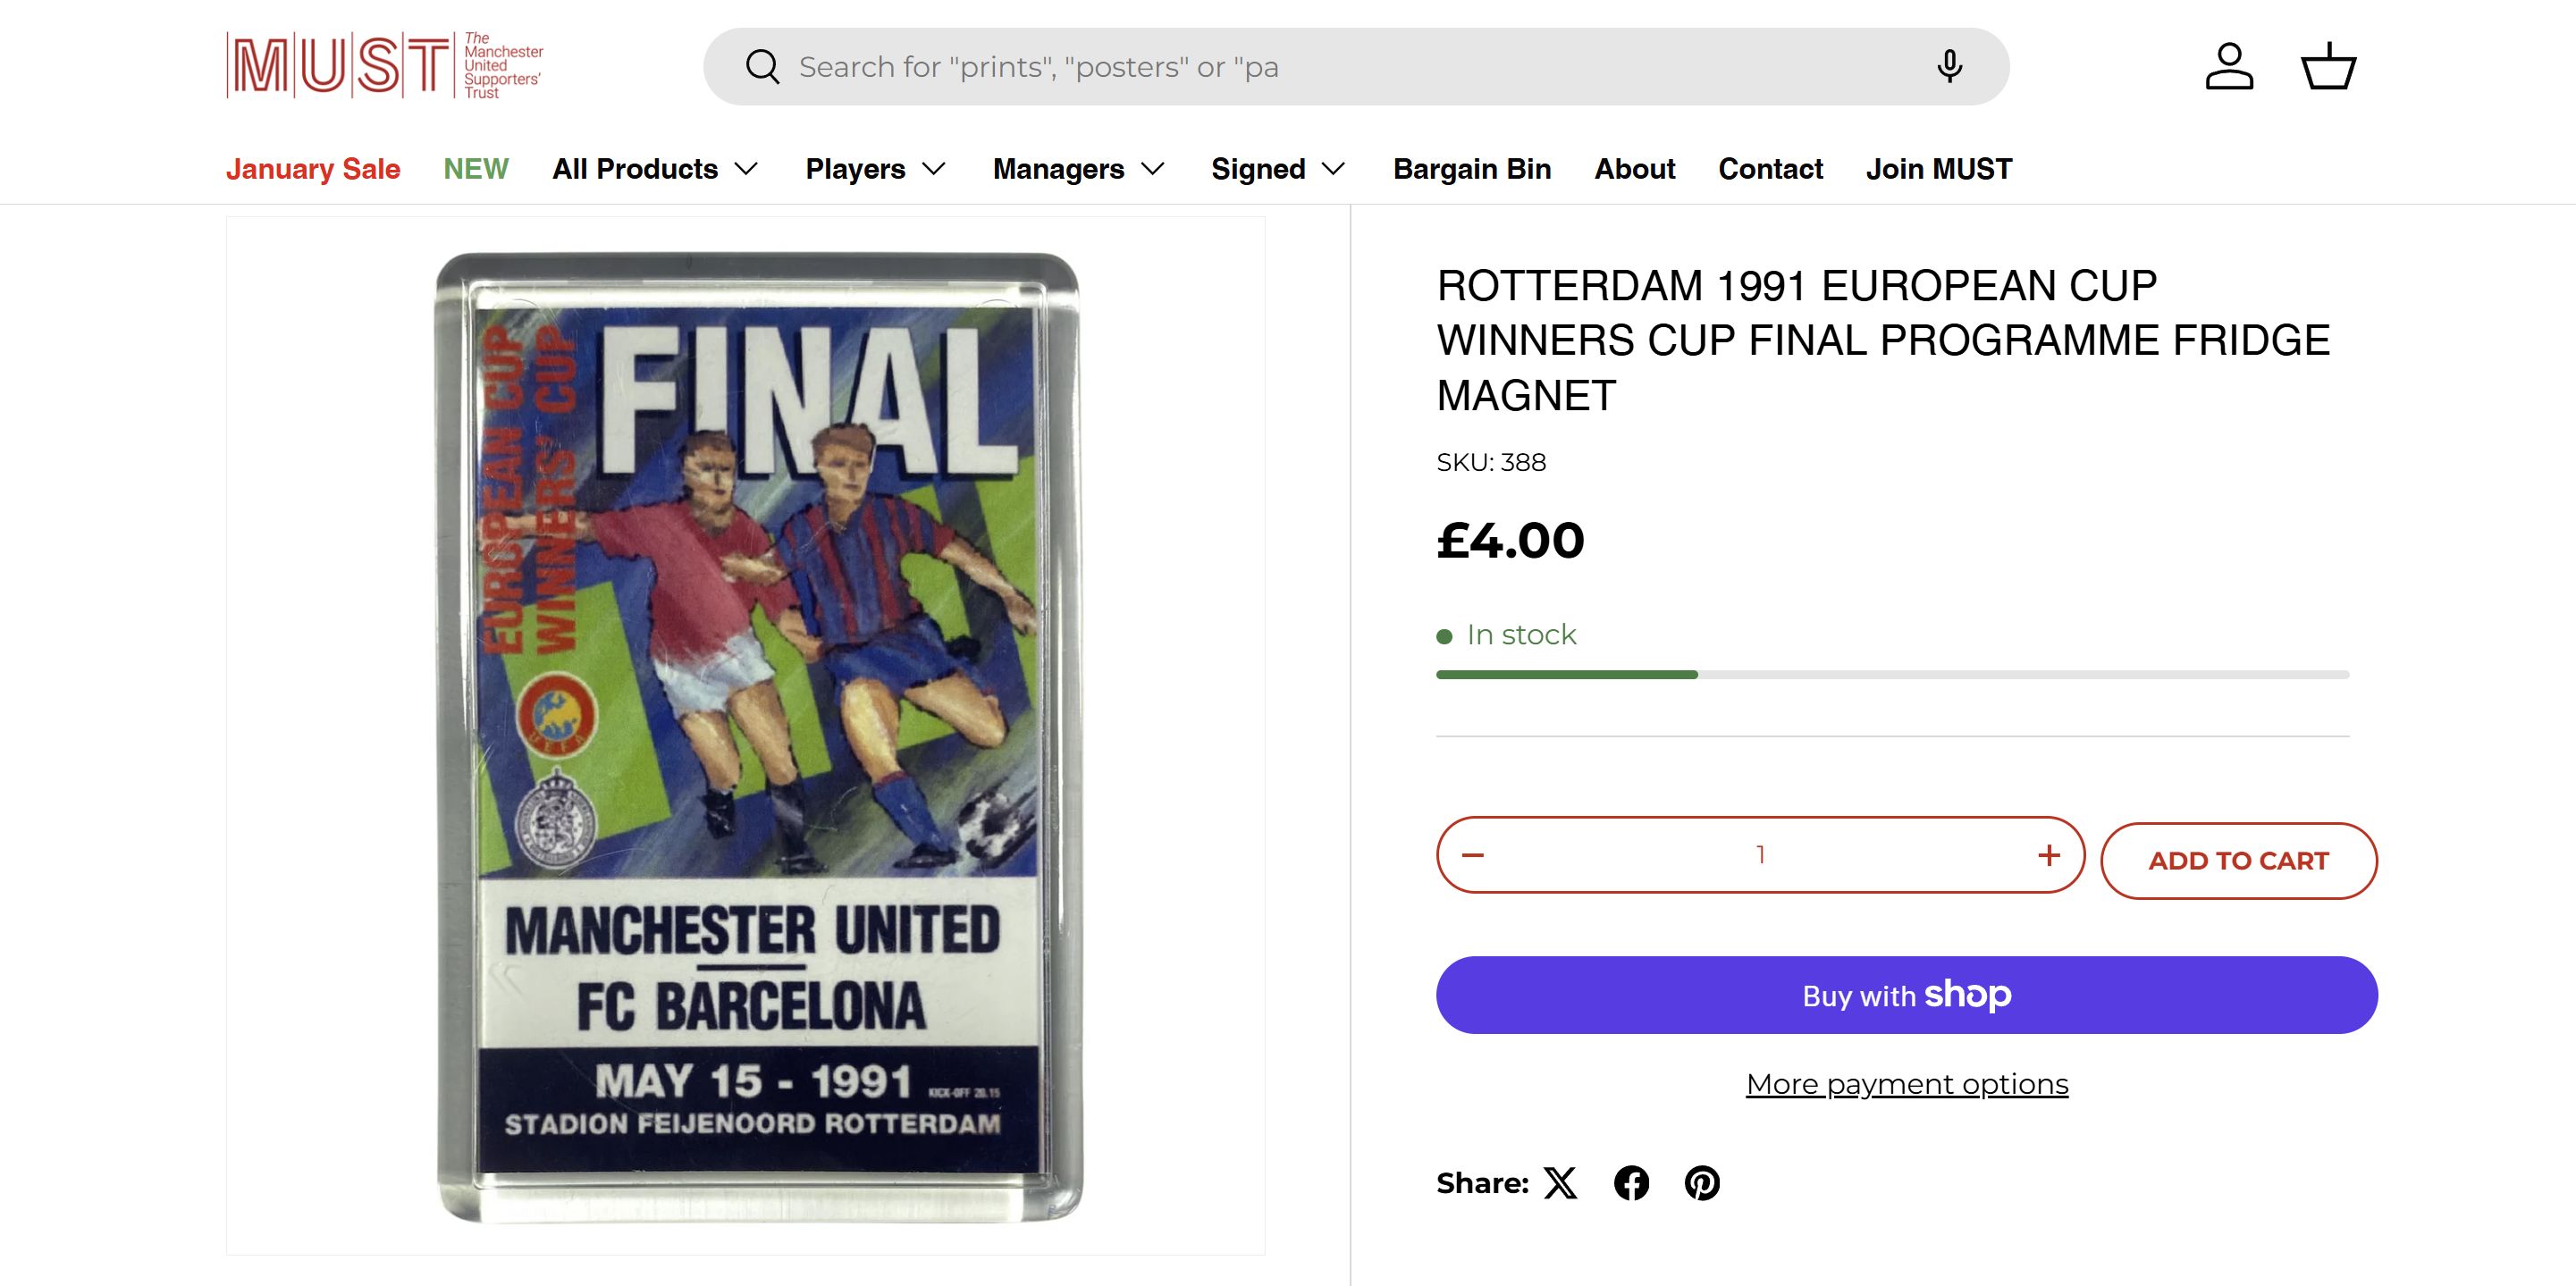2576x1286 pixels.
Task: Expand the All Products dropdown menu
Action: 655,169
